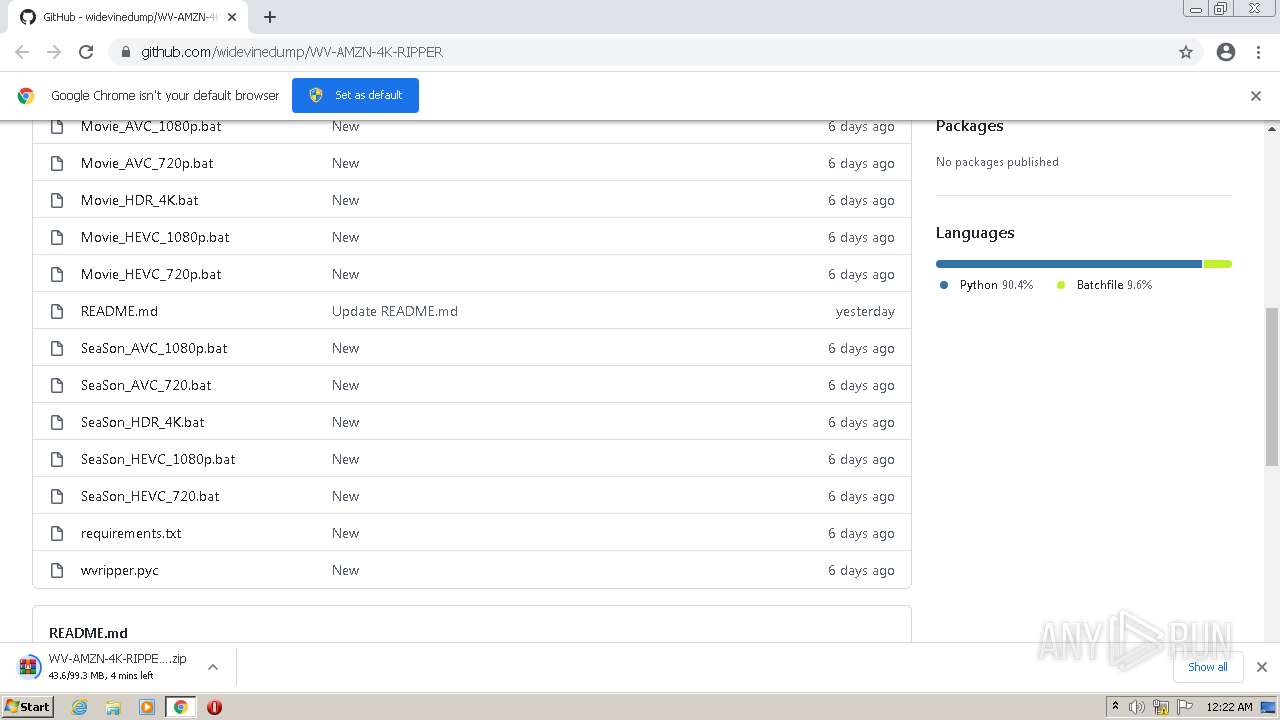Open new browser tab with plus

point(269,17)
